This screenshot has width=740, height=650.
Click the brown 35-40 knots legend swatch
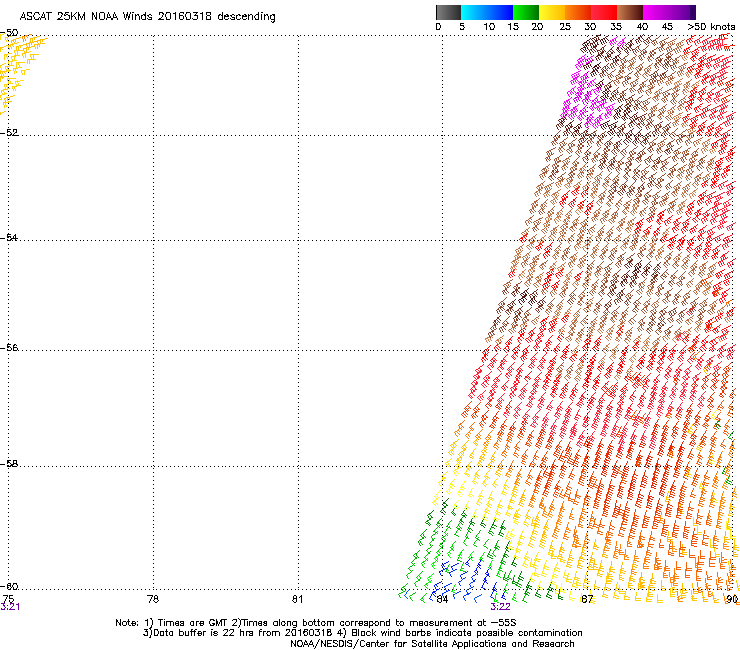[630, 12]
